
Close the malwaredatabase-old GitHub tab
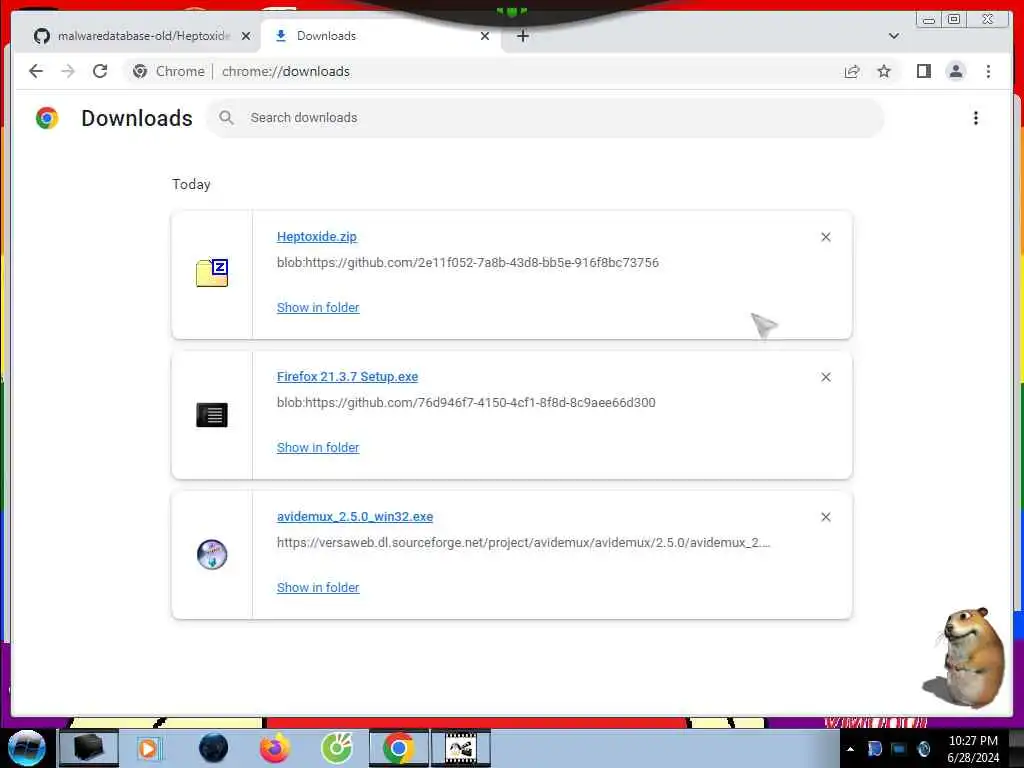(x=246, y=36)
